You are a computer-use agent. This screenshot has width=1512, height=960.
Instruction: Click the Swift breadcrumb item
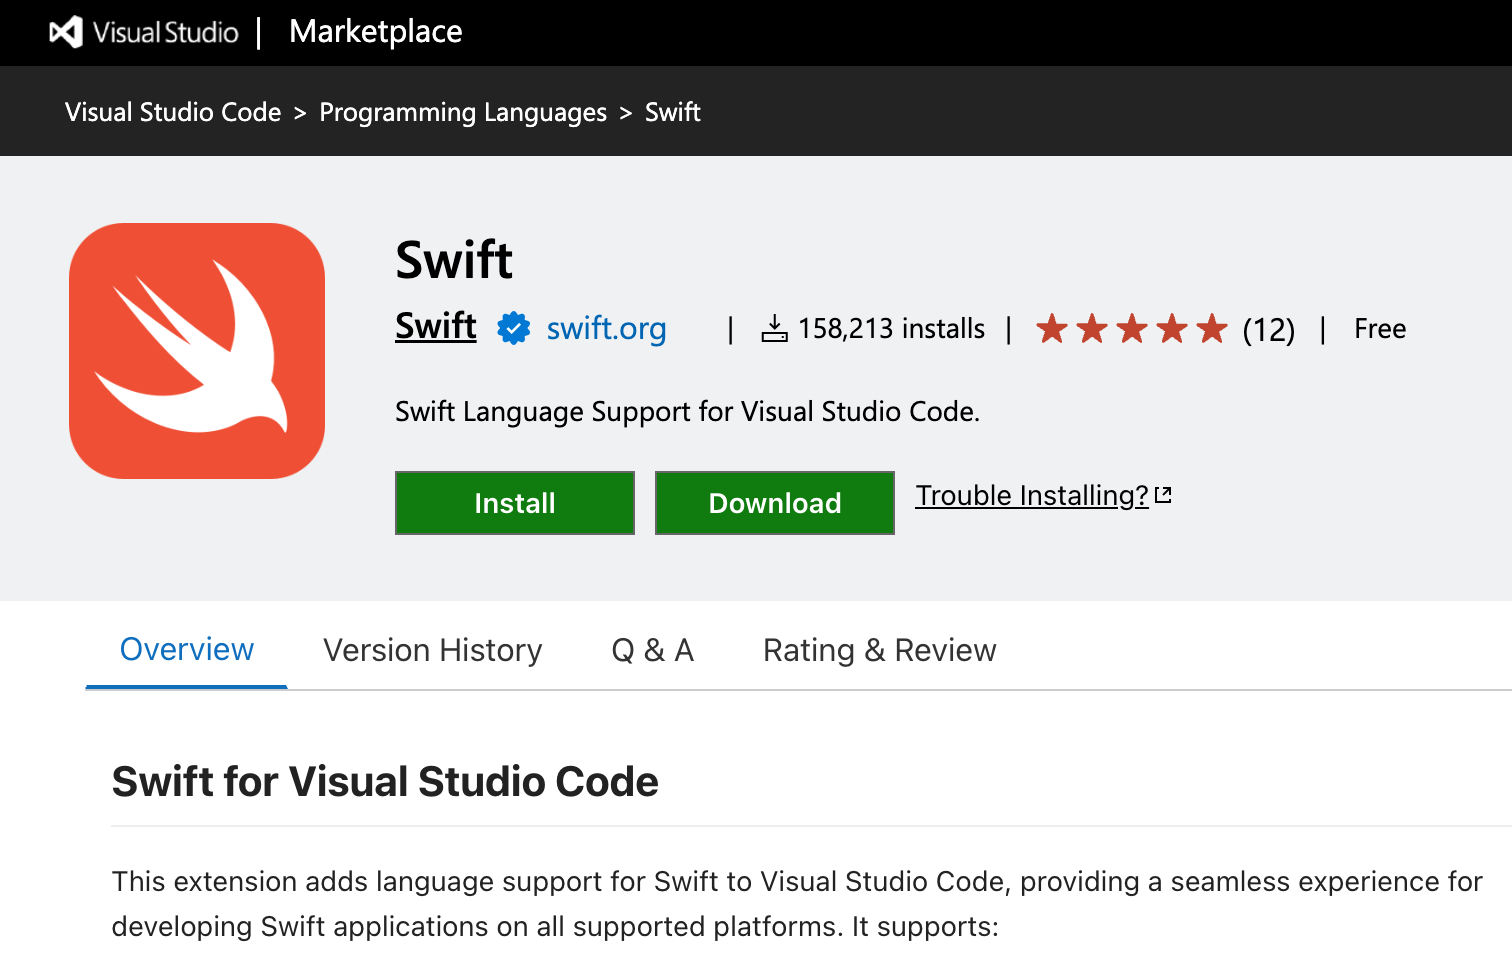coord(672,112)
